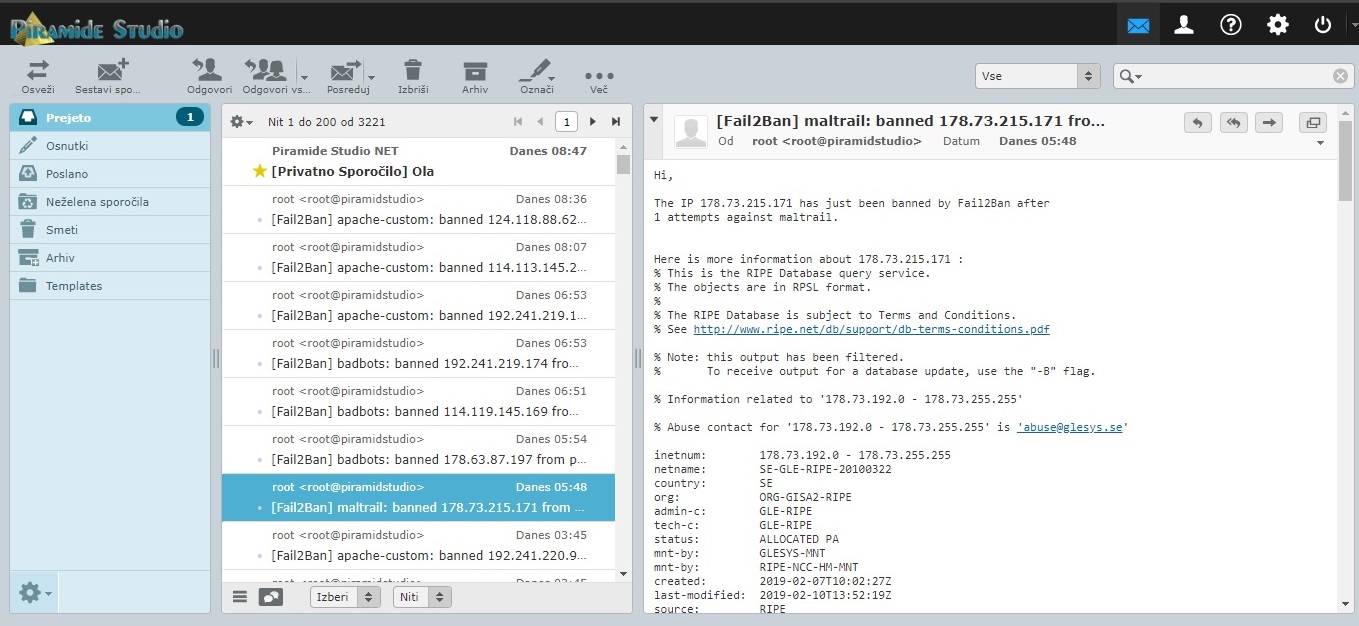Collapse message header triangle arrow

(x=654, y=120)
